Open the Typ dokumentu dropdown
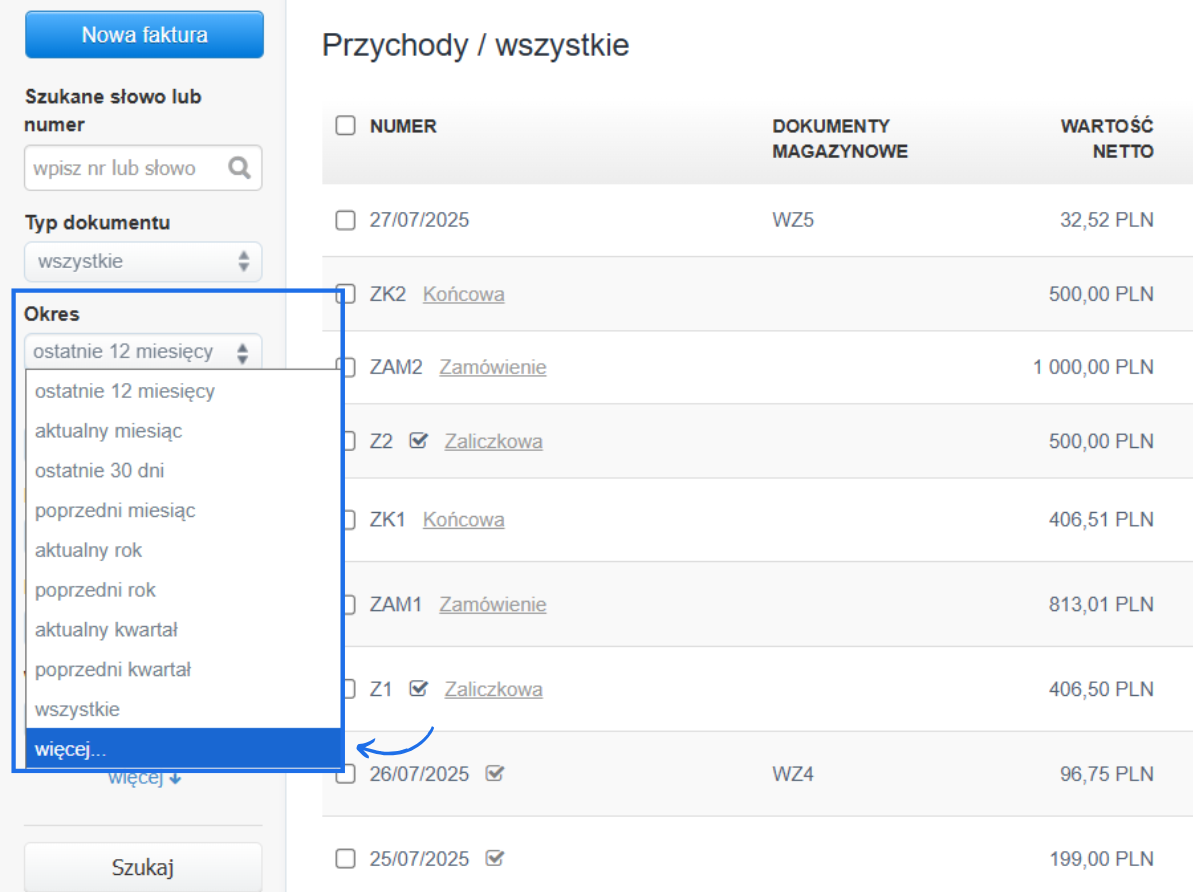The height and width of the screenshot is (892, 1193). 140,261
